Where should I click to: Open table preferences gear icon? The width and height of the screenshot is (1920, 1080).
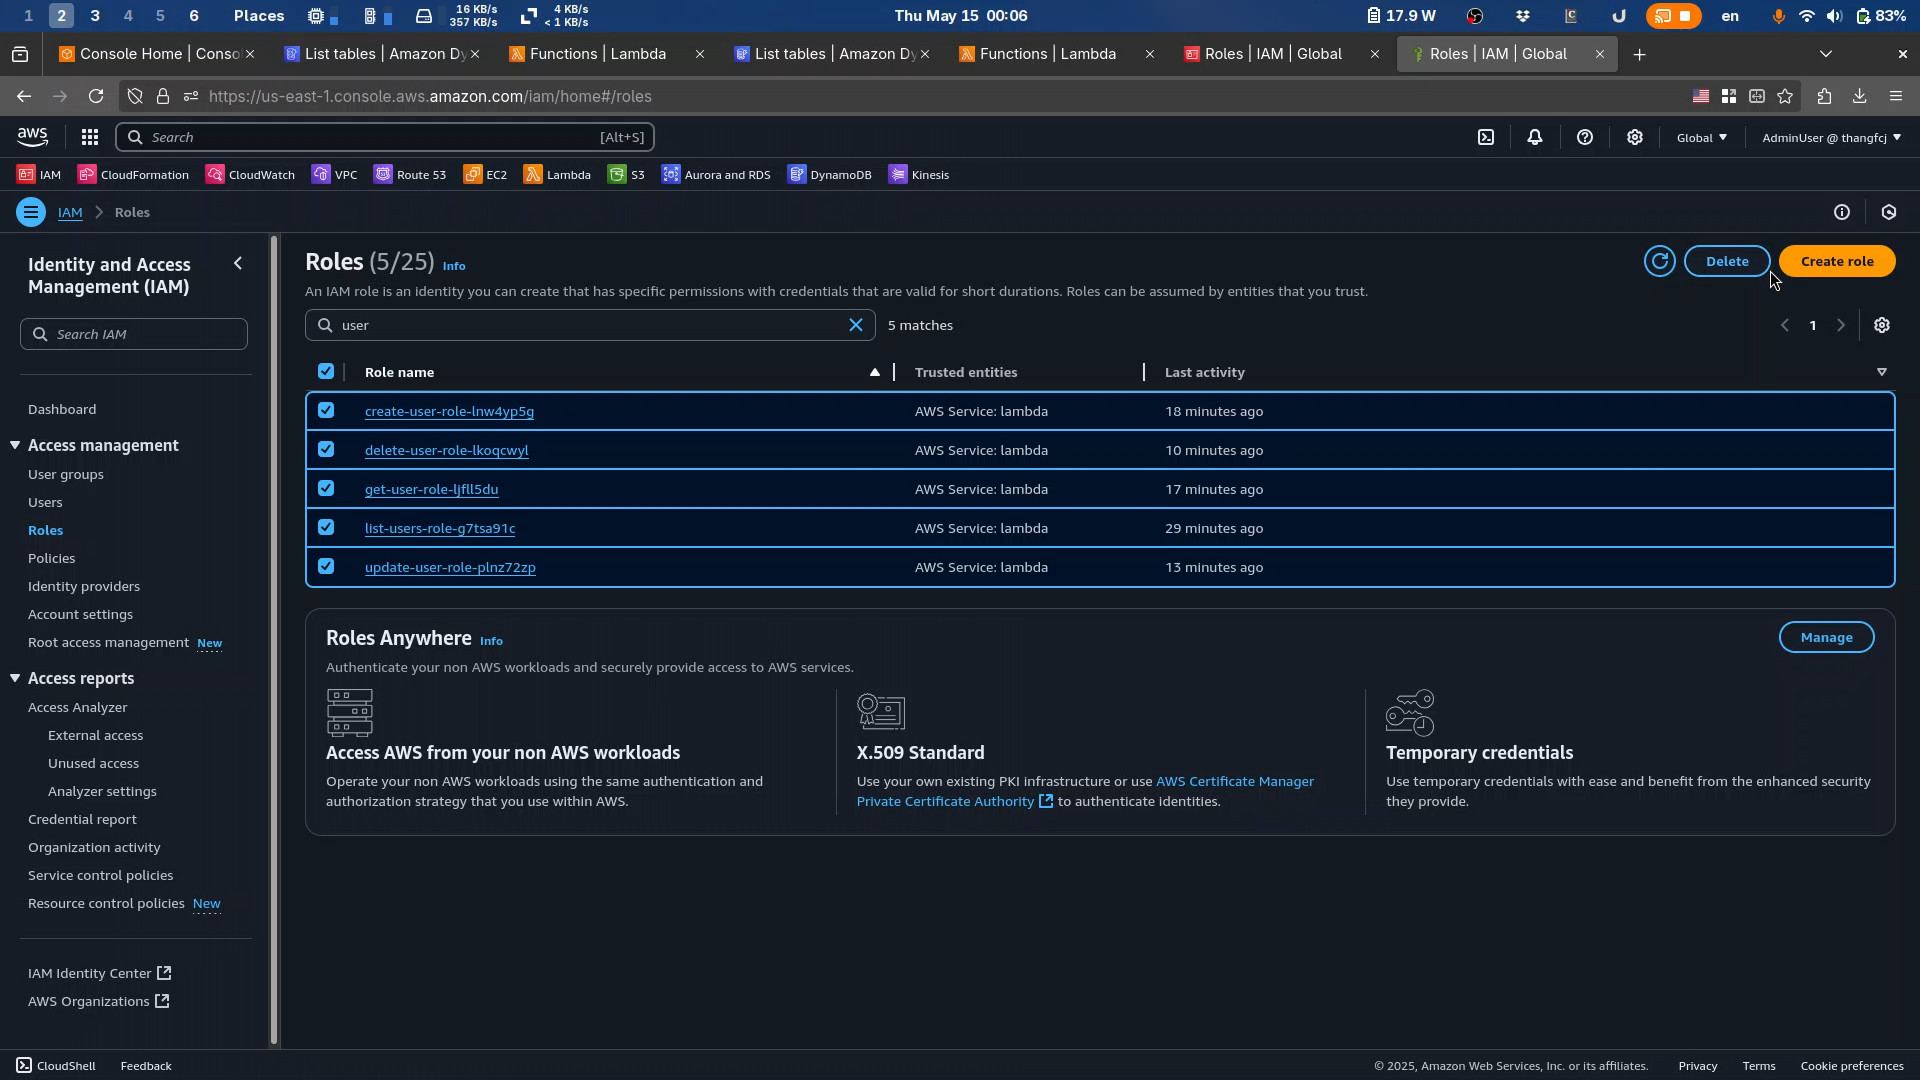click(1882, 325)
